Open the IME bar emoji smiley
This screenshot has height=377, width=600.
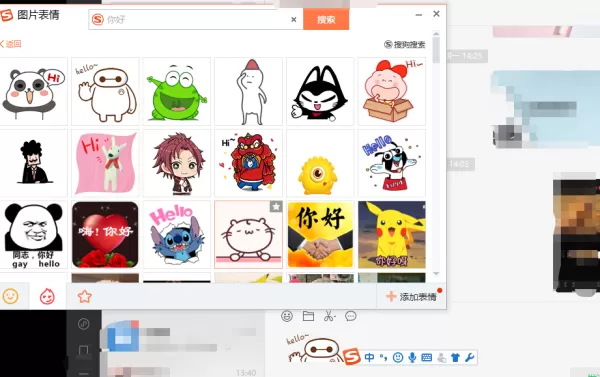[x=398, y=357]
